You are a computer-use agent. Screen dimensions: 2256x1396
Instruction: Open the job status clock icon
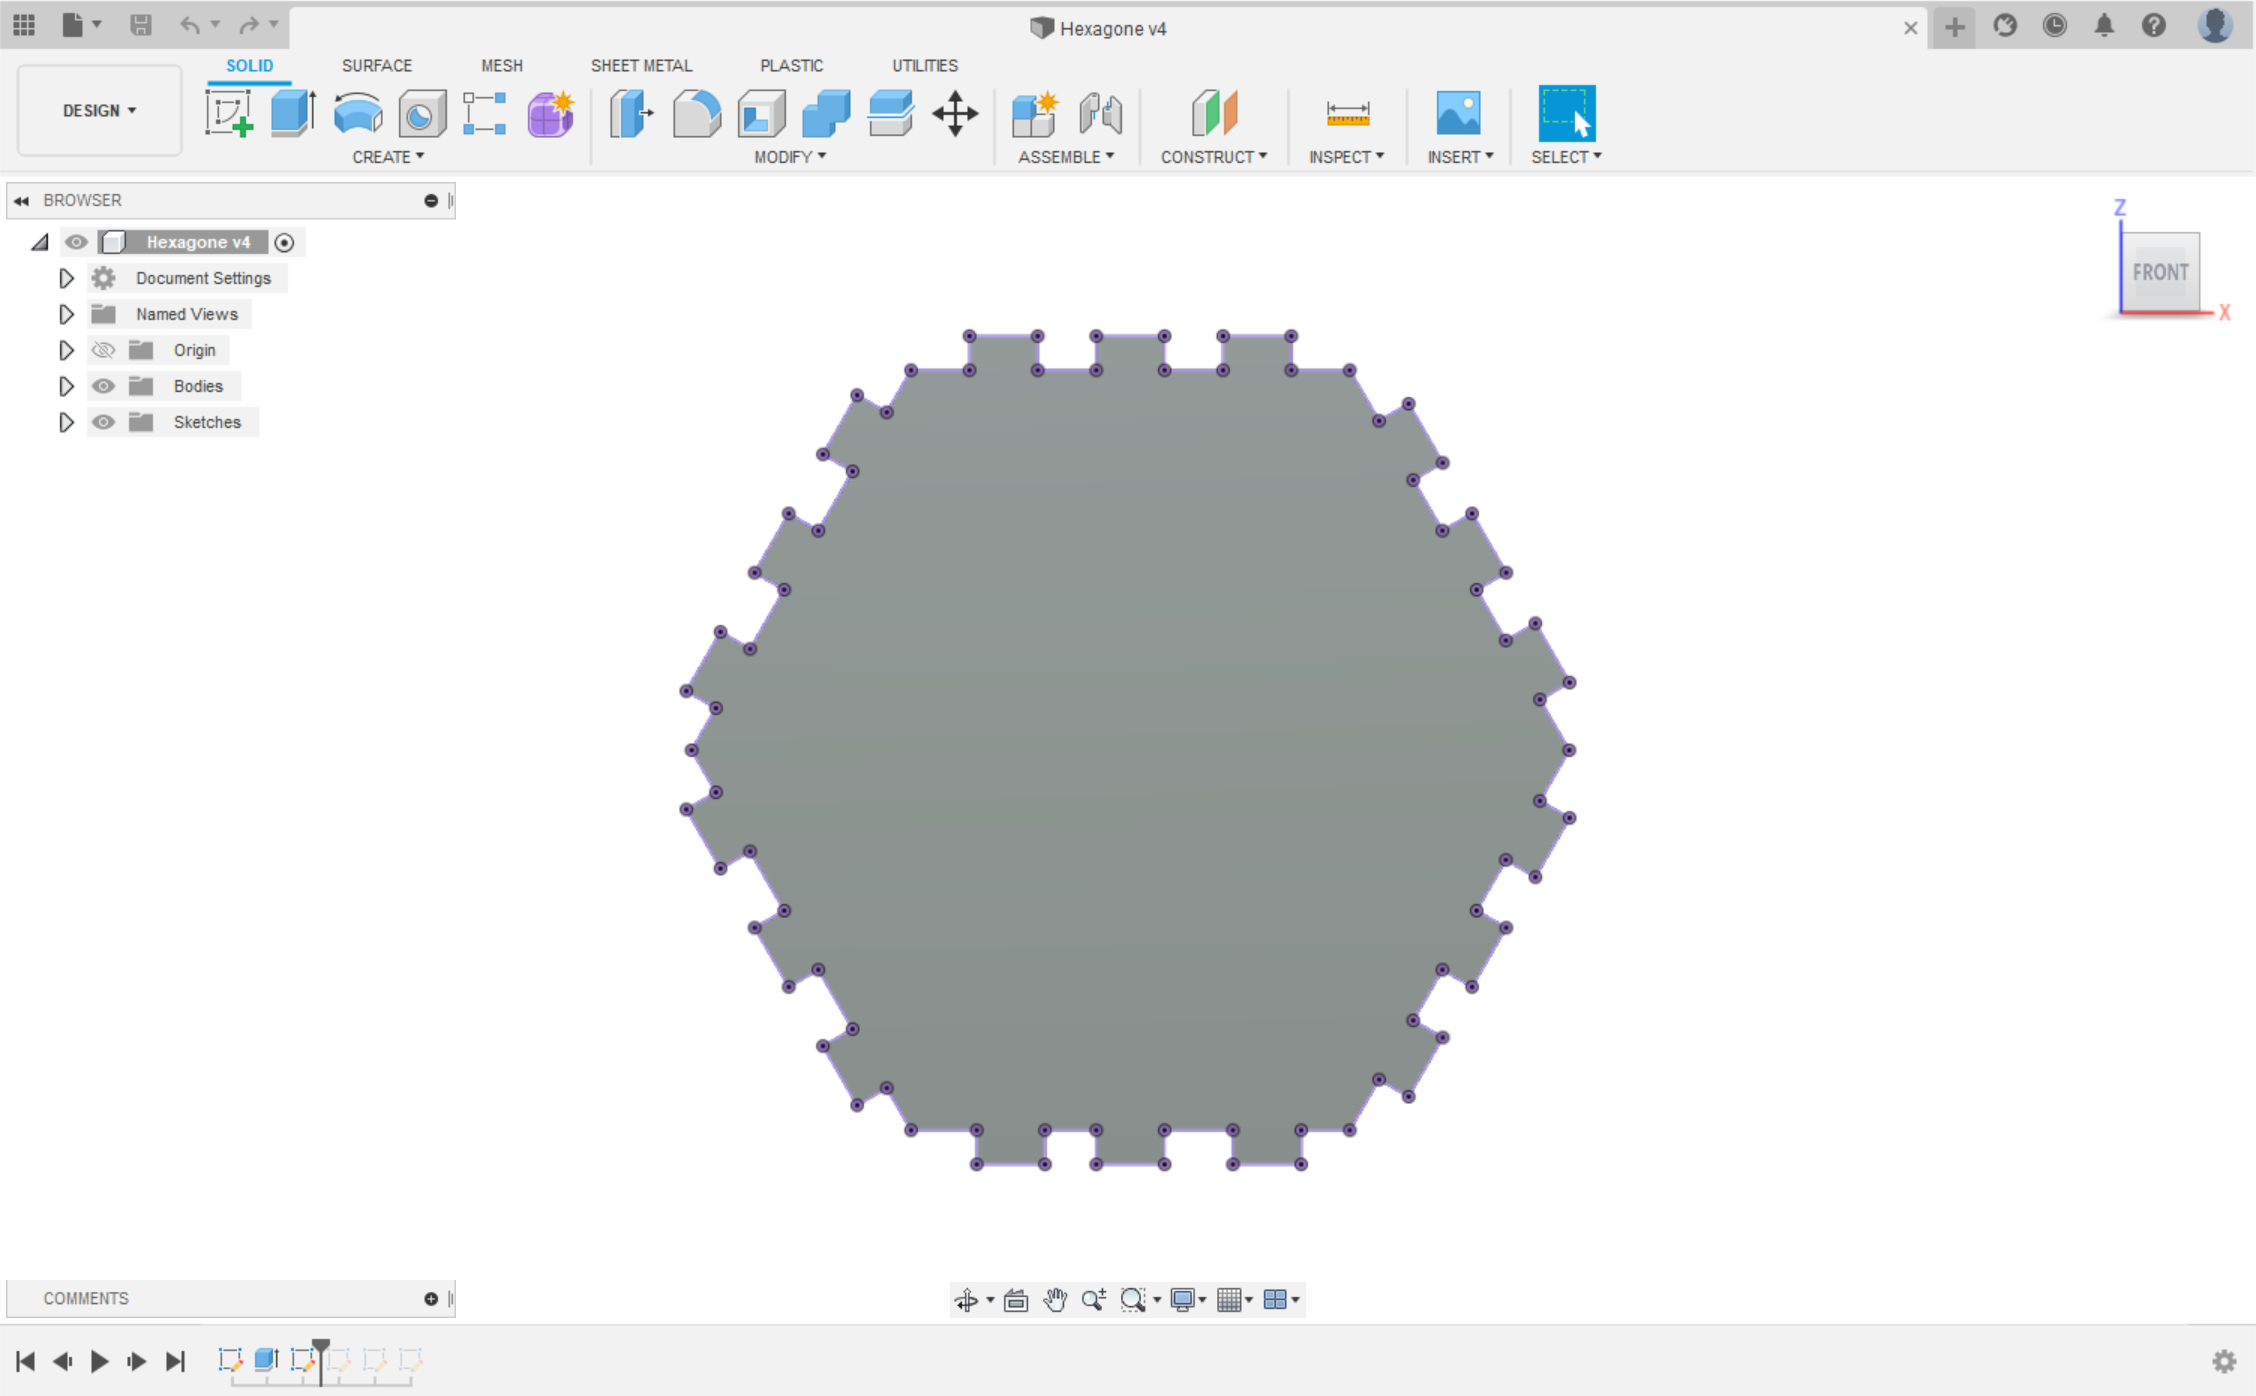(x=2055, y=25)
